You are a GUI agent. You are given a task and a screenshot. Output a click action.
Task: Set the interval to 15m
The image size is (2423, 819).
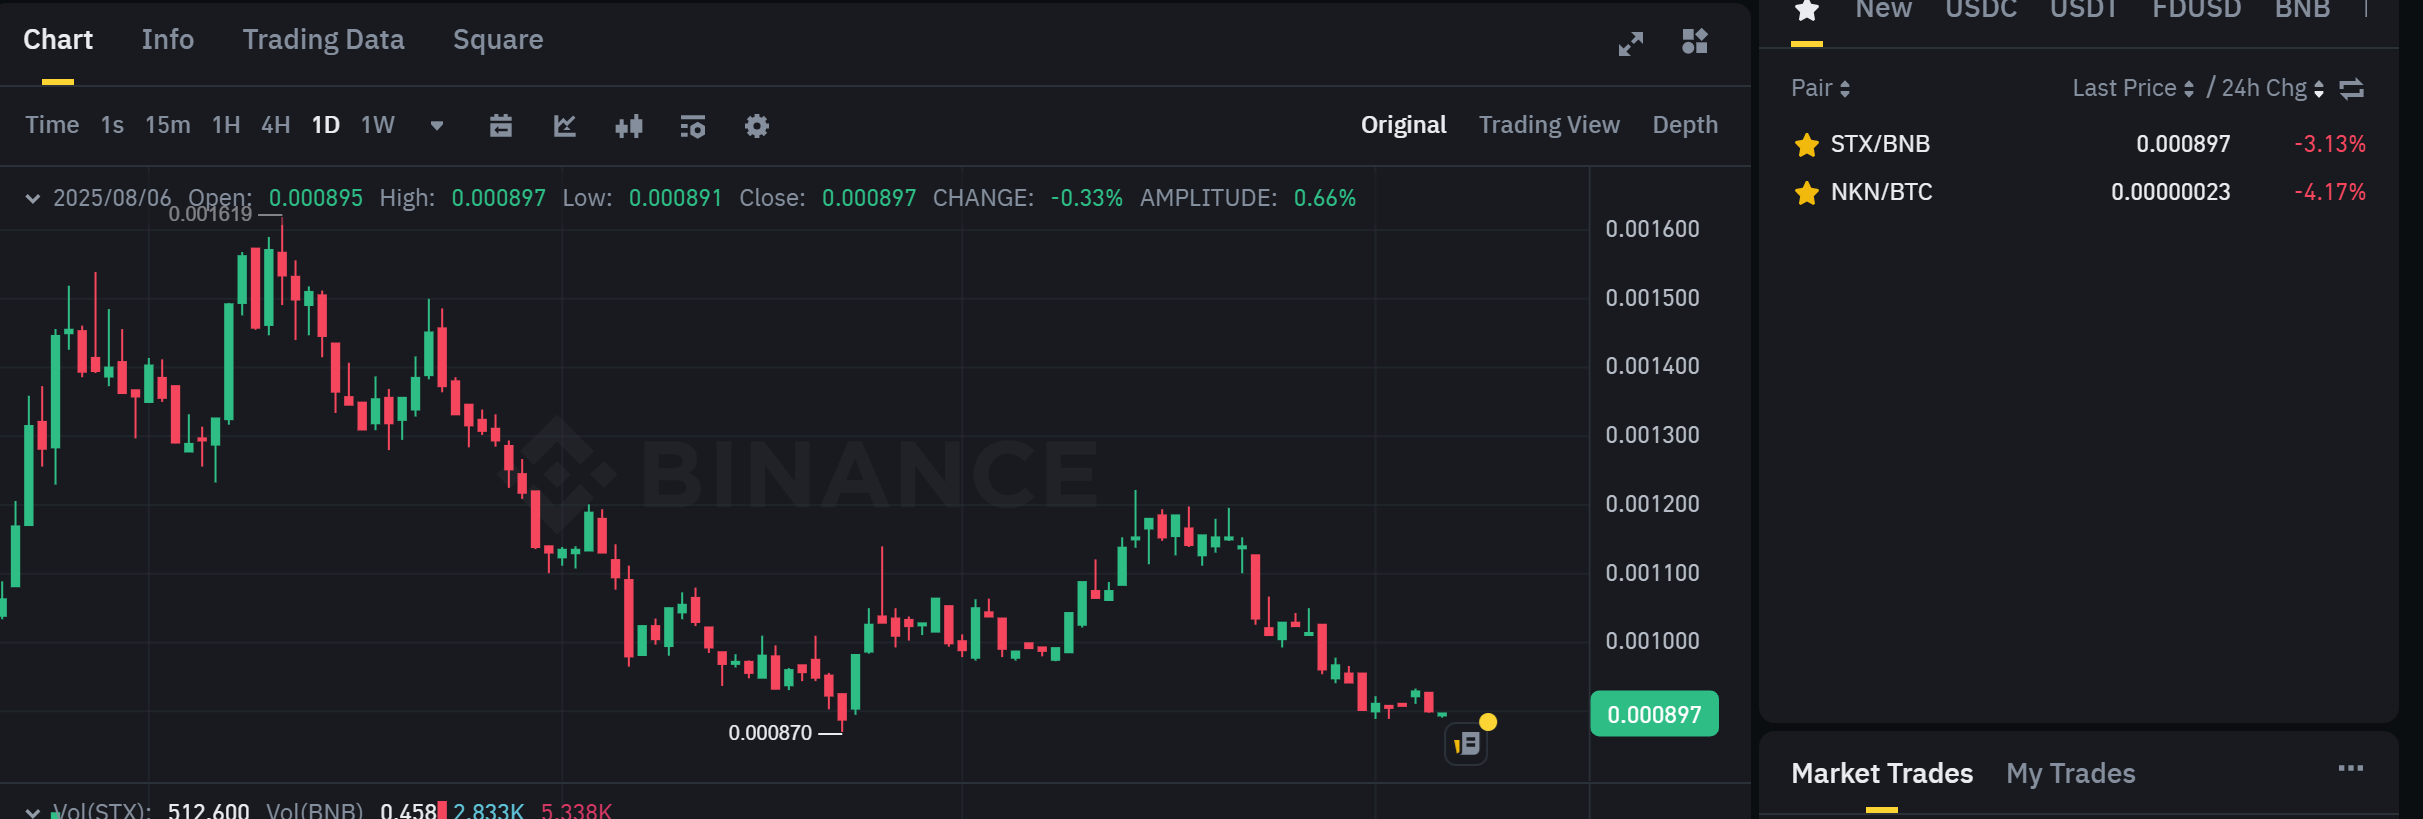click(x=167, y=125)
